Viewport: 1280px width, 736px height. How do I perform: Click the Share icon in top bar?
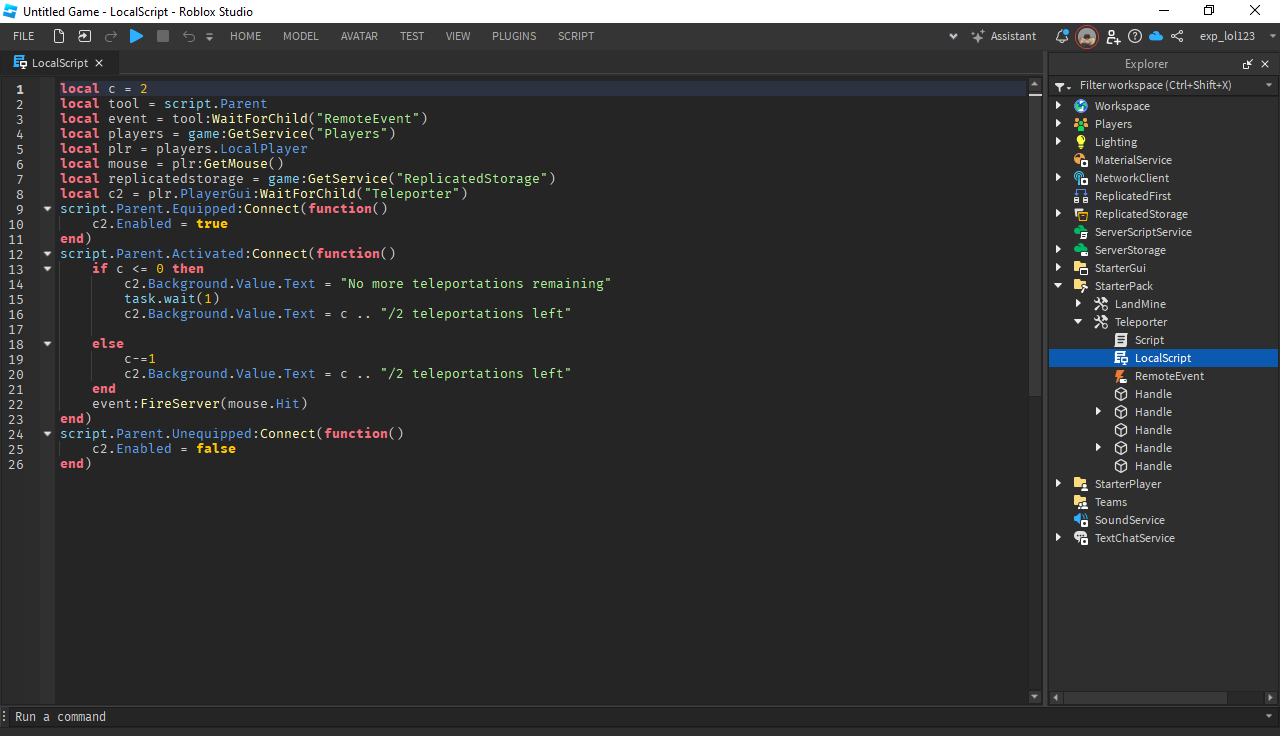pos(1177,36)
